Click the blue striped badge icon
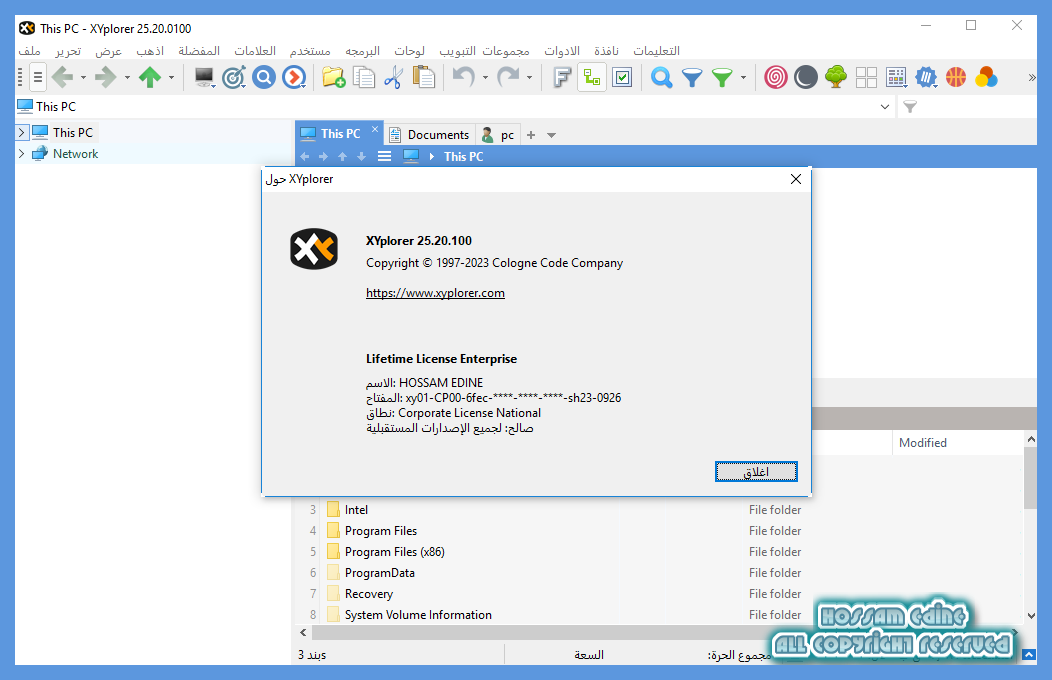The width and height of the screenshot is (1052, 680). coord(926,77)
